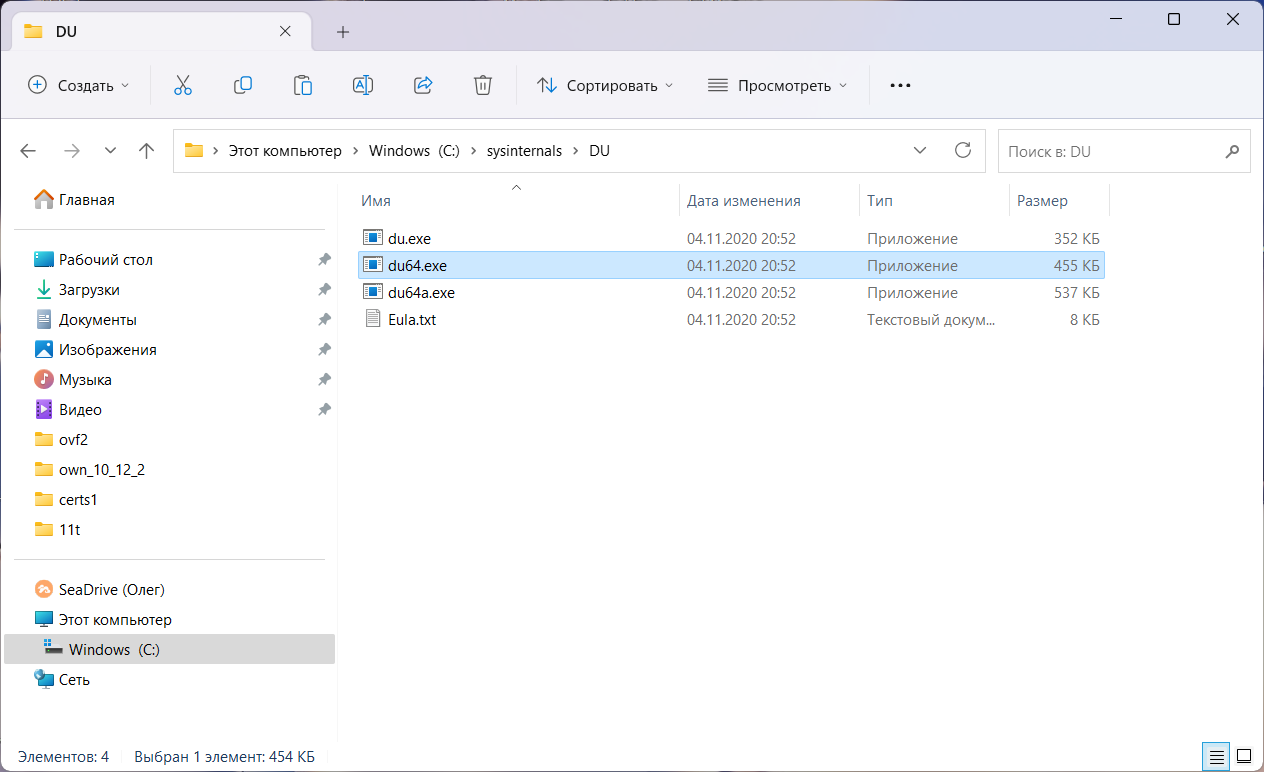Screen dimensions: 1264x772
Task: Open a new tab with plus button
Action: coord(343,32)
